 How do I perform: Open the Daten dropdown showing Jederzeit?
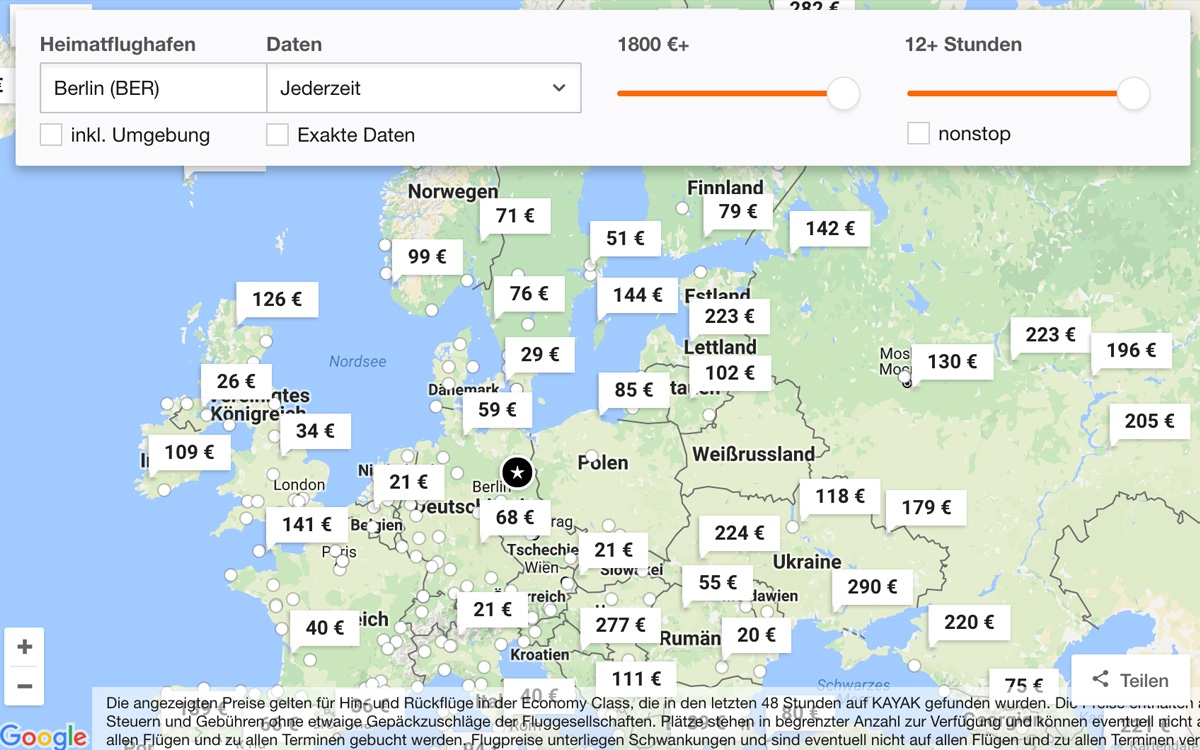(423, 88)
